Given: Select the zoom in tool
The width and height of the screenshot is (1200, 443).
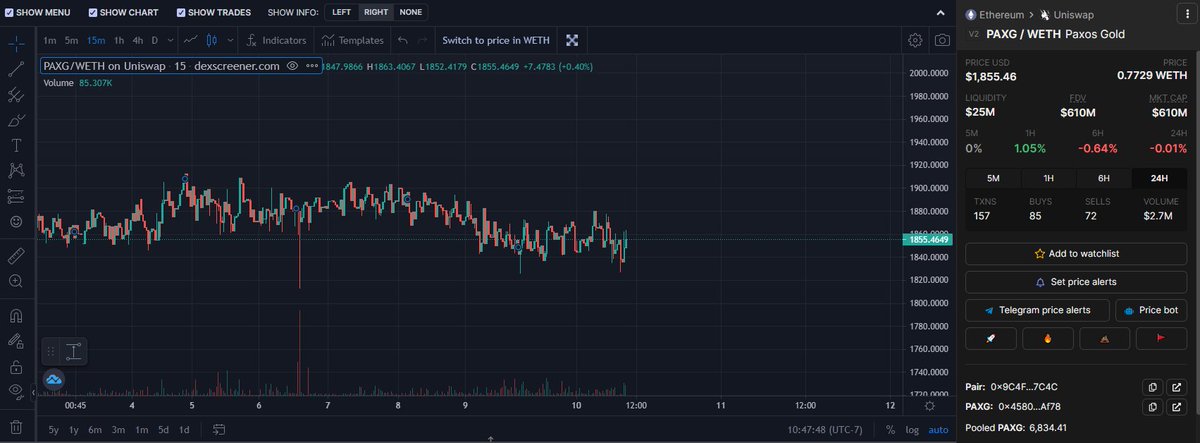Looking at the screenshot, I should (x=16, y=282).
